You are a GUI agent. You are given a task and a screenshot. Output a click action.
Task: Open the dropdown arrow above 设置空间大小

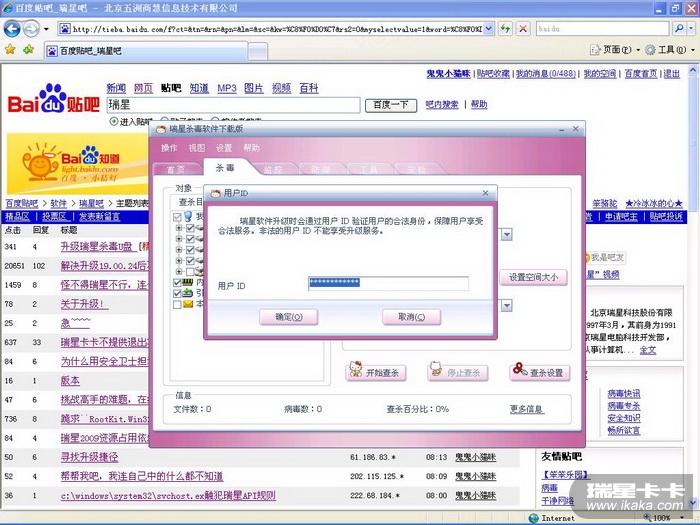pyautogui.click(x=506, y=234)
